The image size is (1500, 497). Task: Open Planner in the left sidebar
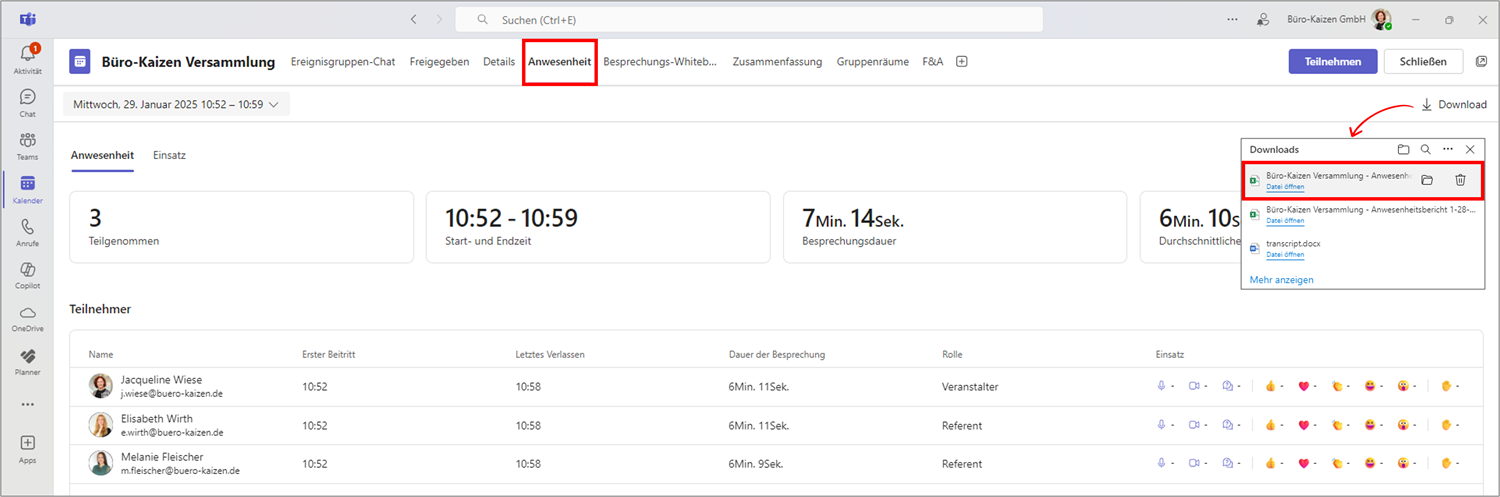[x=28, y=361]
